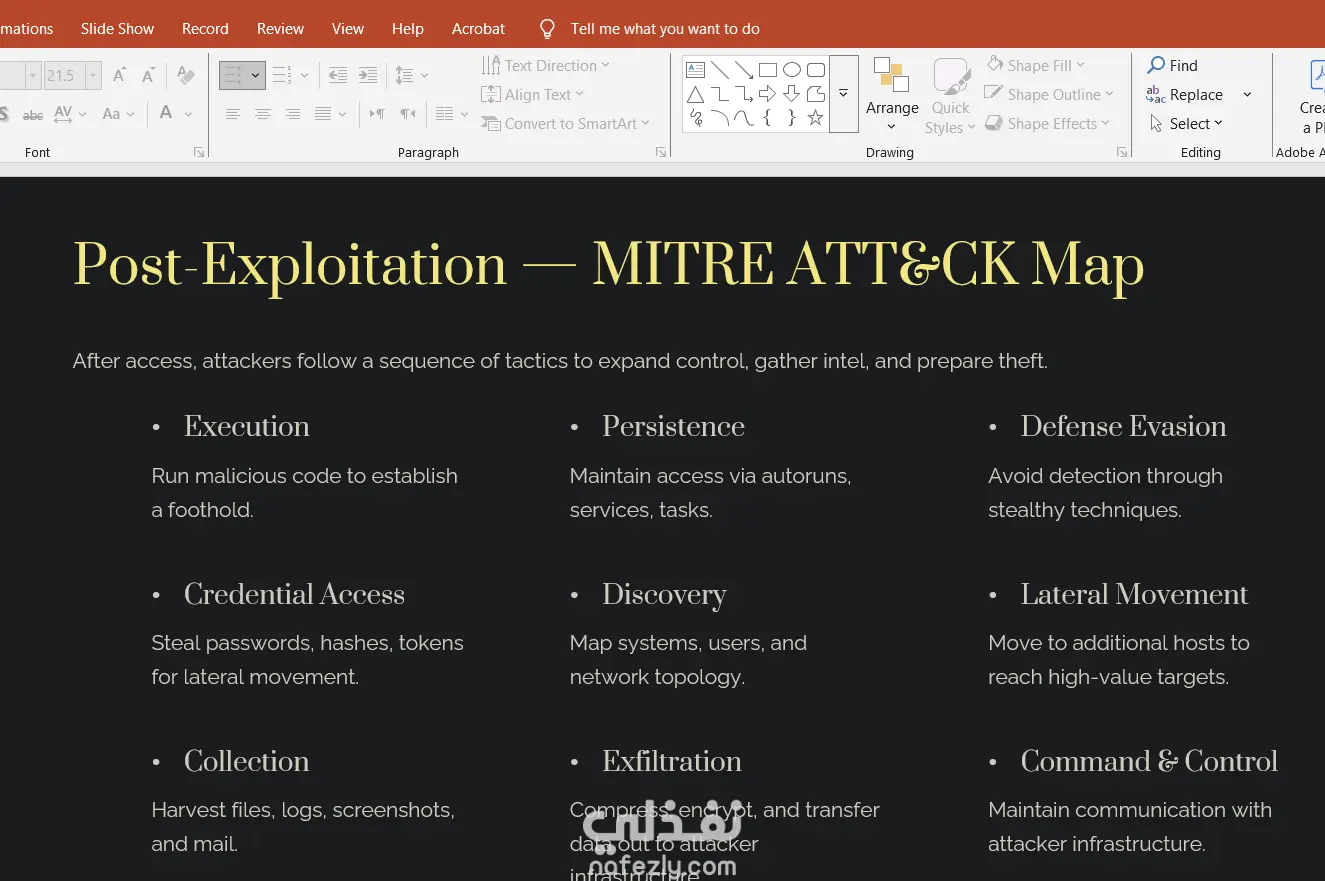Image resolution: width=1325 pixels, height=881 pixels.
Task: Switch to the Review ribbon tab
Action: click(280, 29)
